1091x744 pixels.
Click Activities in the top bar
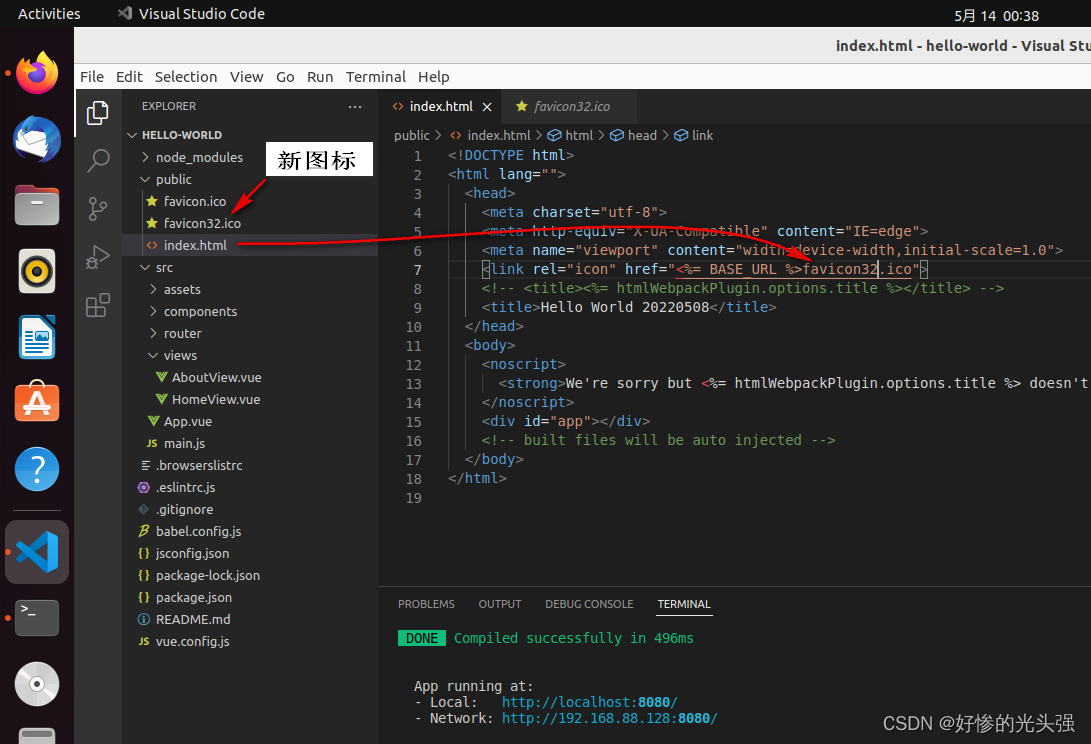pos(49,14)
